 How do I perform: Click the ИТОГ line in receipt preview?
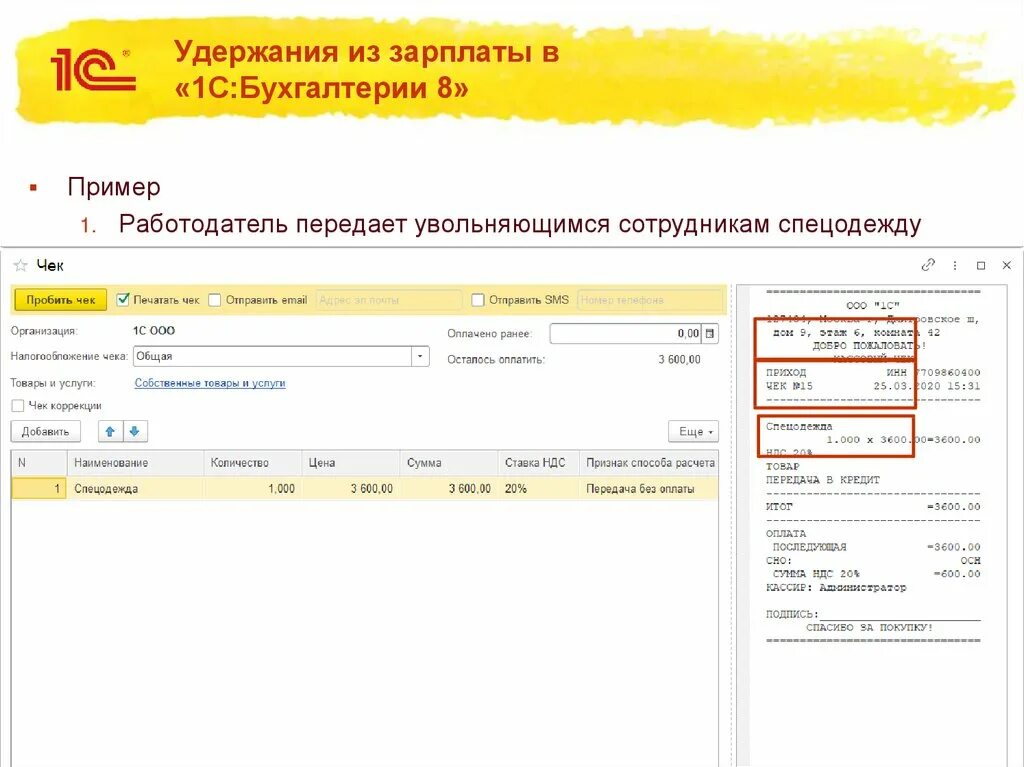(872, 506)
